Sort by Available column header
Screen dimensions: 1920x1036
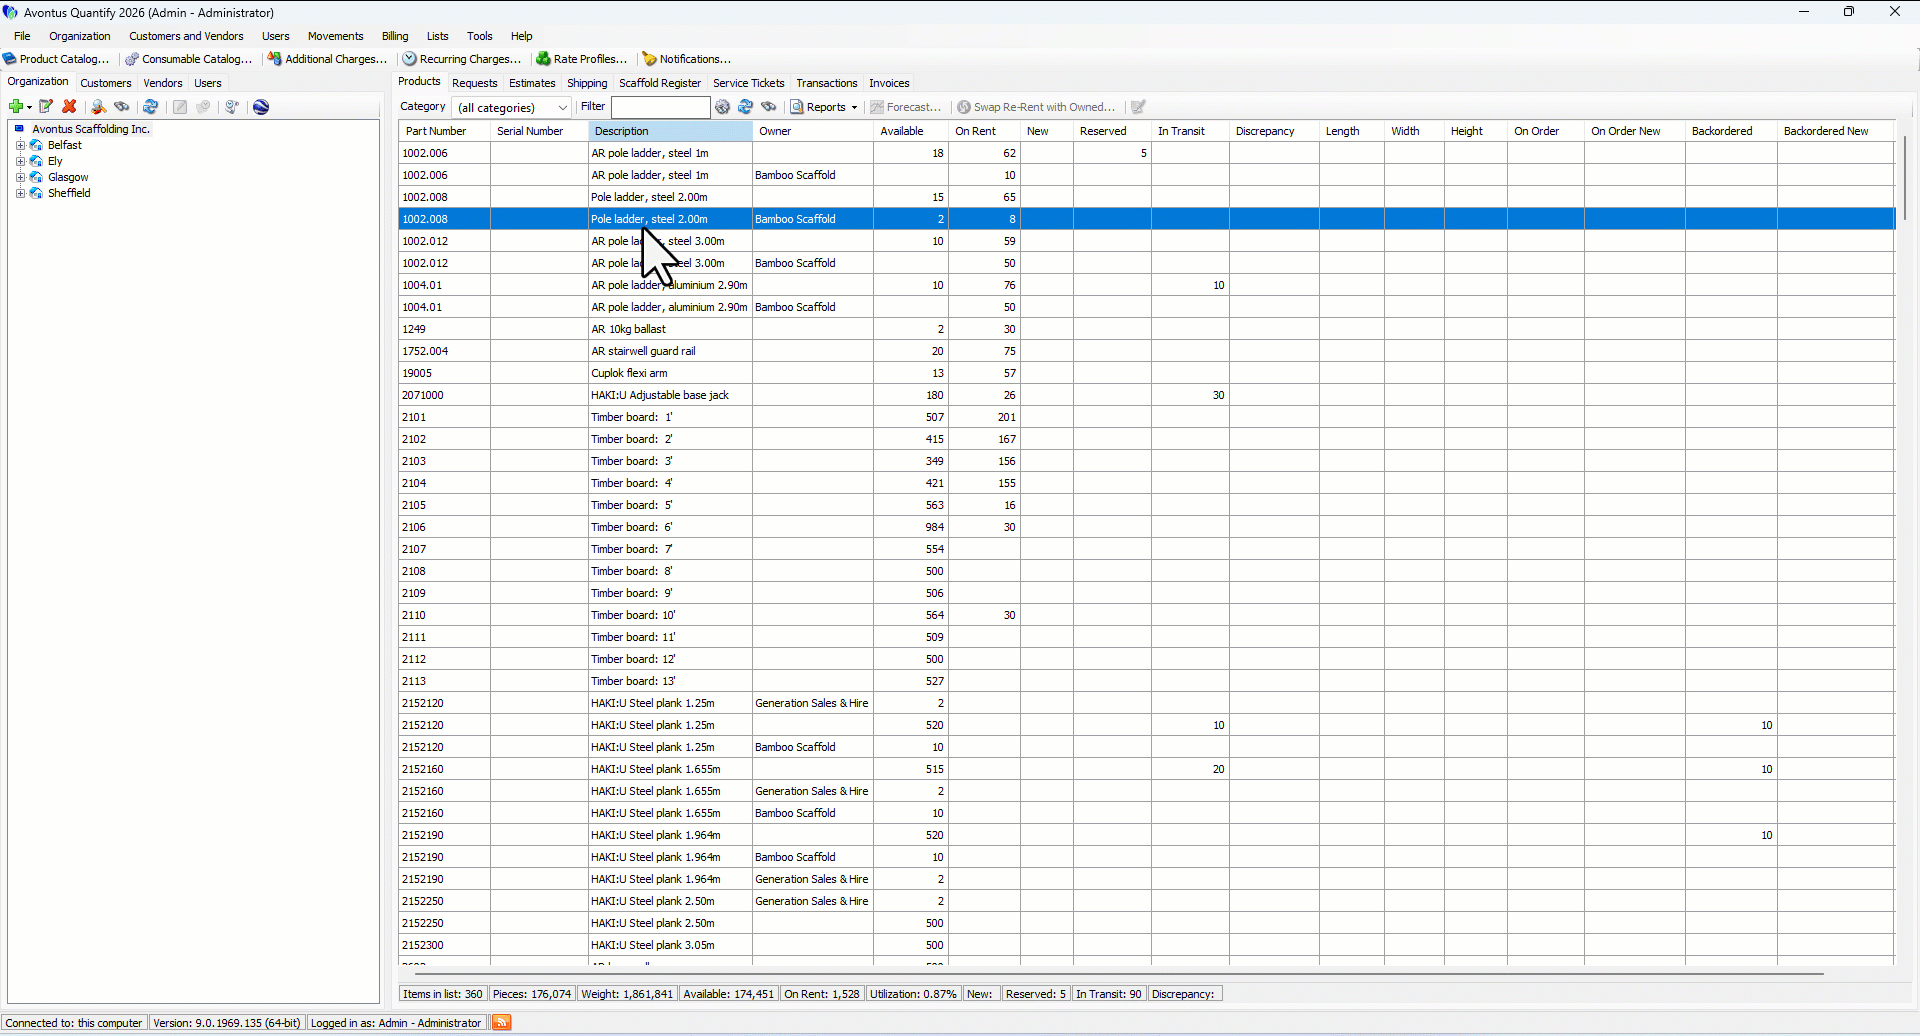pyautogui.click(x=910, y=131)
